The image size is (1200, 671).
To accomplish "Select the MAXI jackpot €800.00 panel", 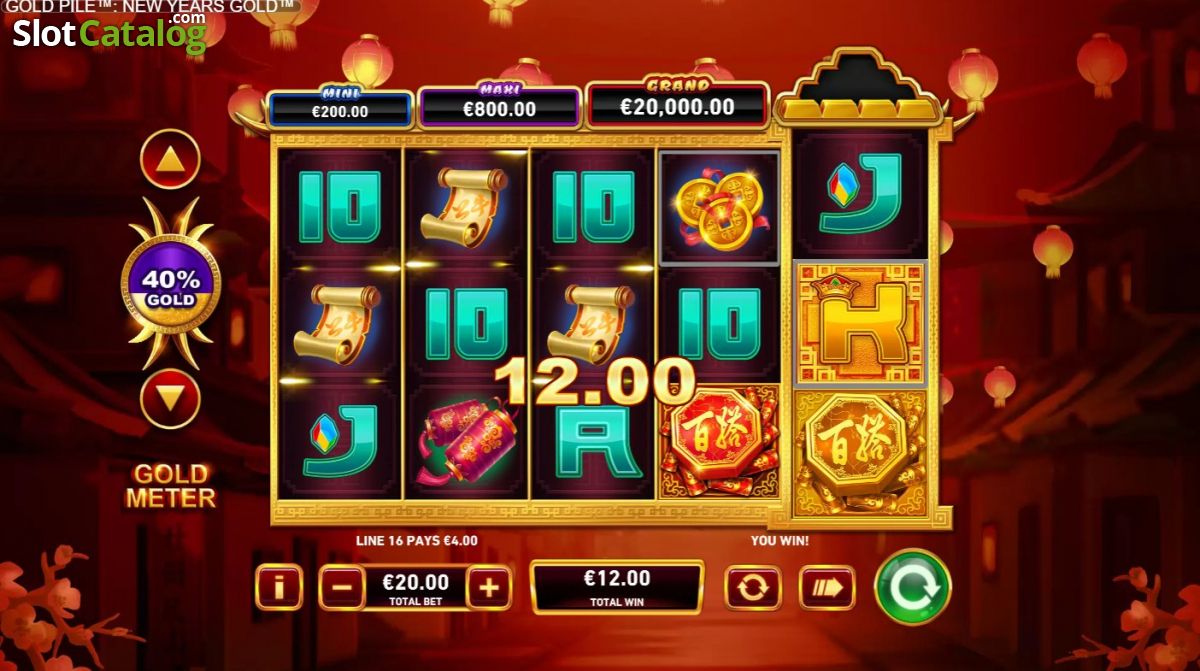I will tap(499, 107).
